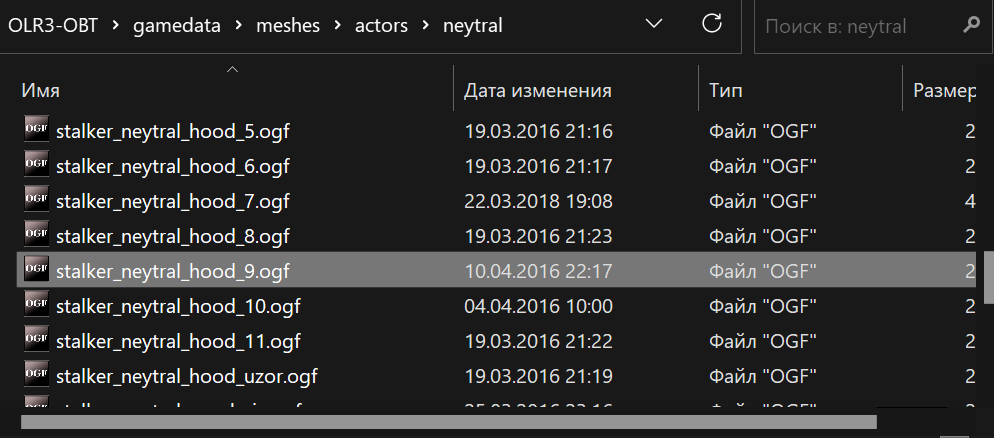Sort files by the Имя column
This screenshot has width=994, height=438.
(x=41, y=91)
